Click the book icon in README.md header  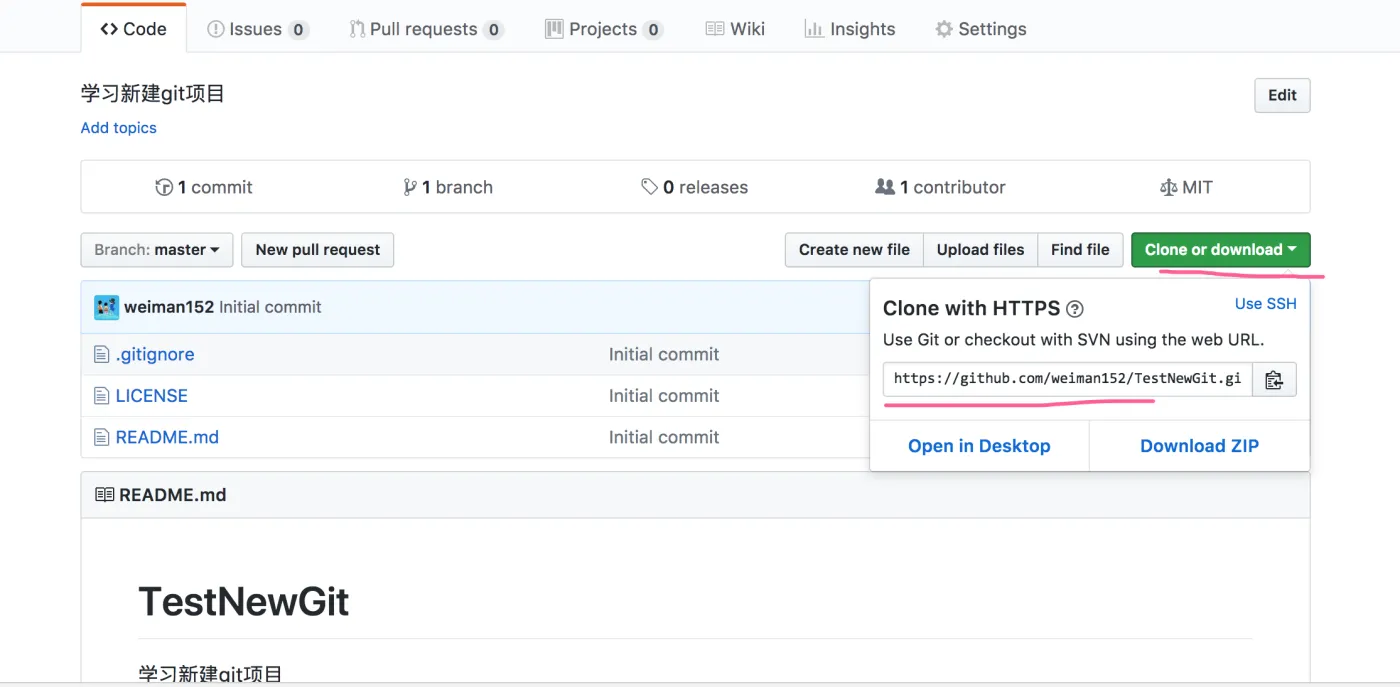[104, 495]
